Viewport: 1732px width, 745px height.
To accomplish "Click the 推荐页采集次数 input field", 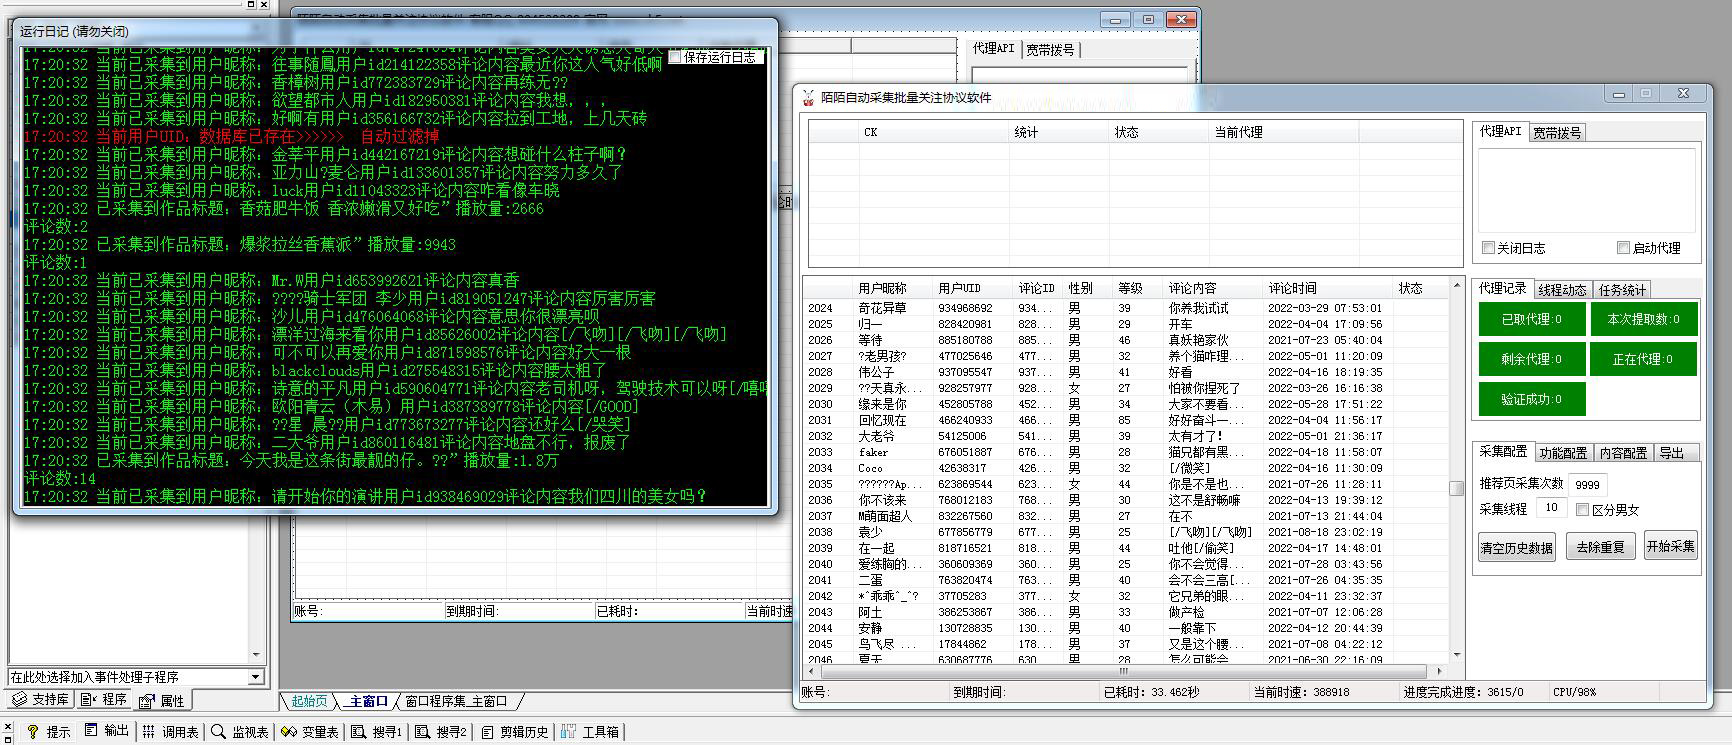I will [1587, 484].
